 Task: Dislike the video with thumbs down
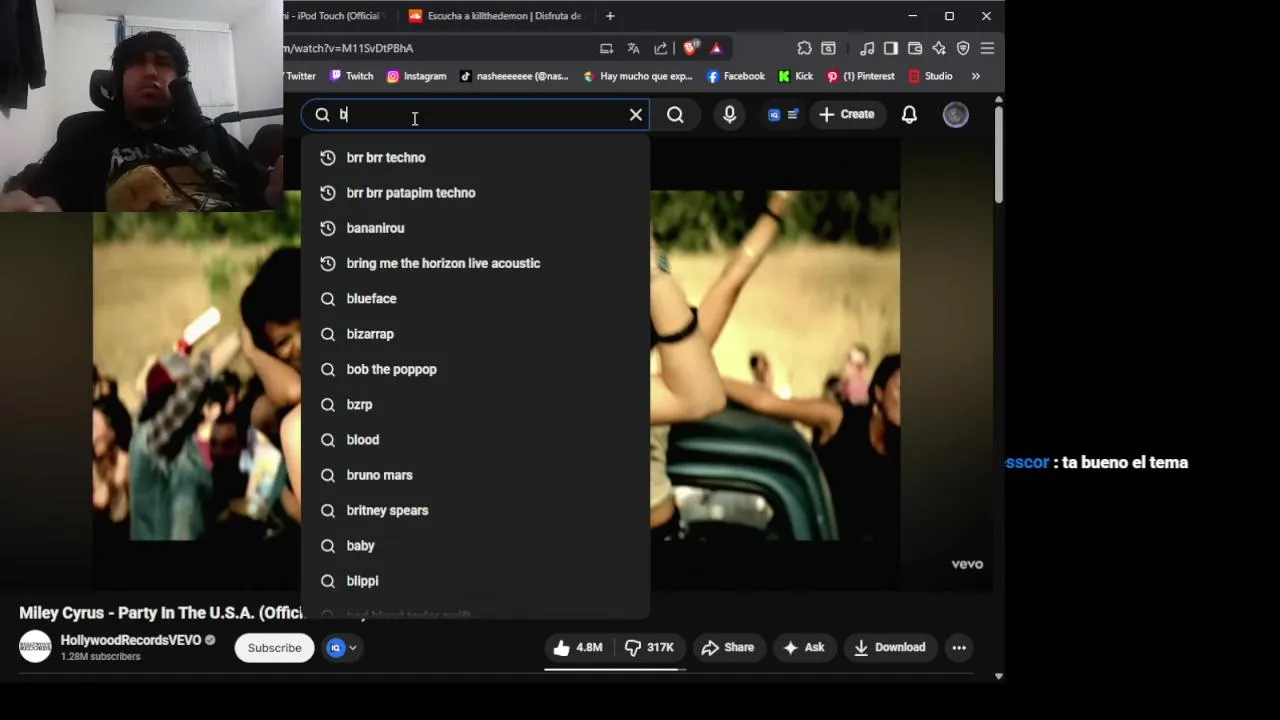[649, 648]
